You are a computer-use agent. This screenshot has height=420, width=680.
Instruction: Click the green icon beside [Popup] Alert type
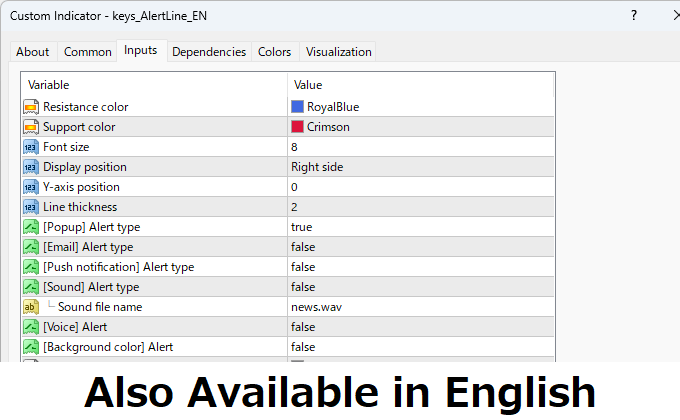pyautogui.click(x=31, y=227)
